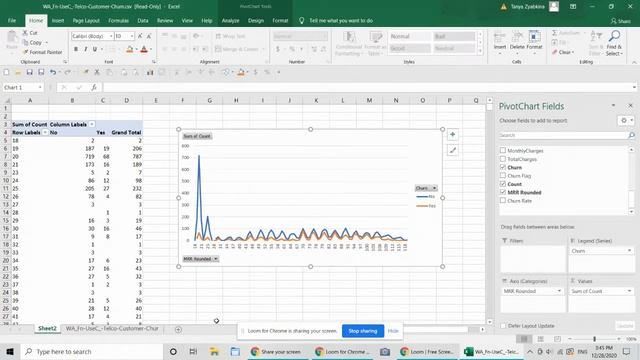The width and height of the screenshot is (640, 360).
Task: Open the MRR Rounded axis filter on chart
Action: tap(200, 259)
